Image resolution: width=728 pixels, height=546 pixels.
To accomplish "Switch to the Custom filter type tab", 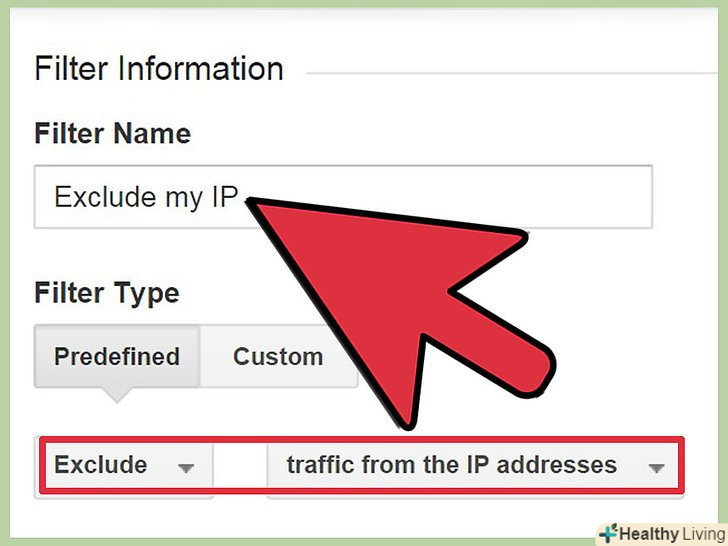I will (278, 356).
